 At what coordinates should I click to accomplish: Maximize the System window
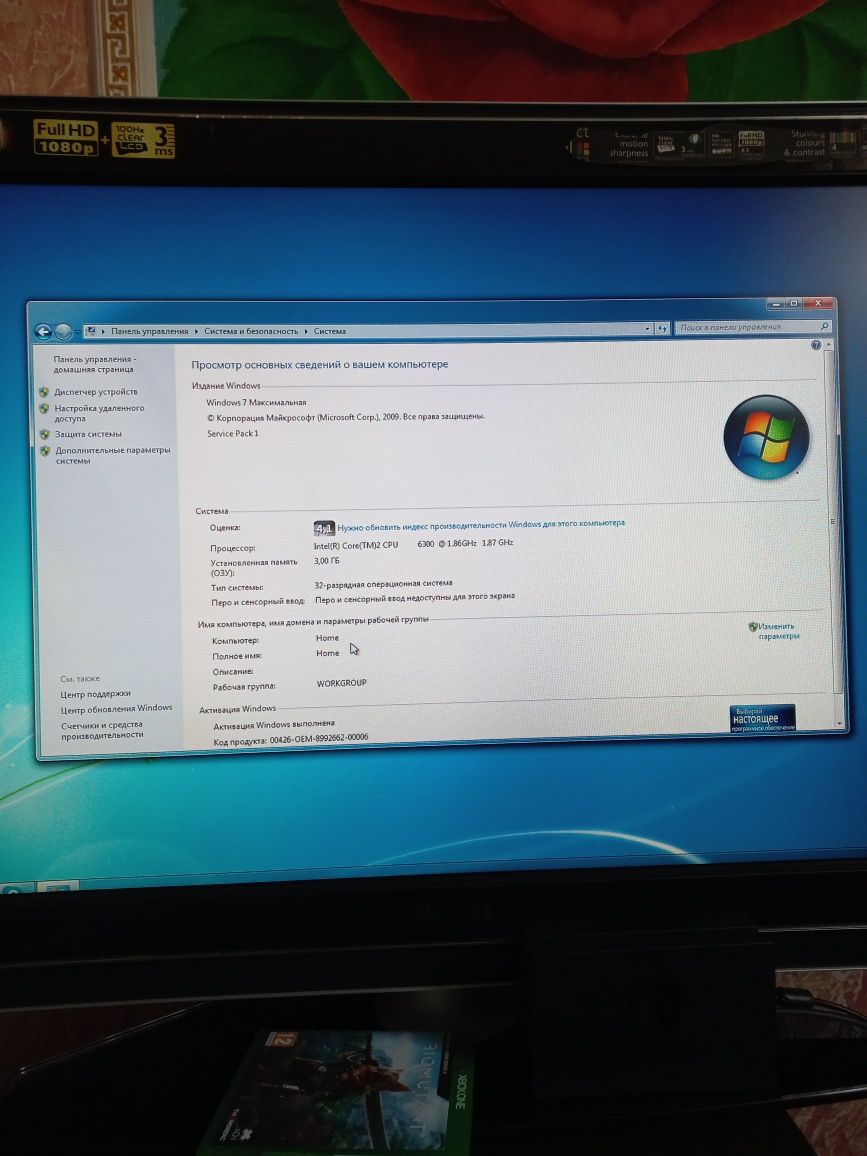pyautogui.click(x=793, y=303)
